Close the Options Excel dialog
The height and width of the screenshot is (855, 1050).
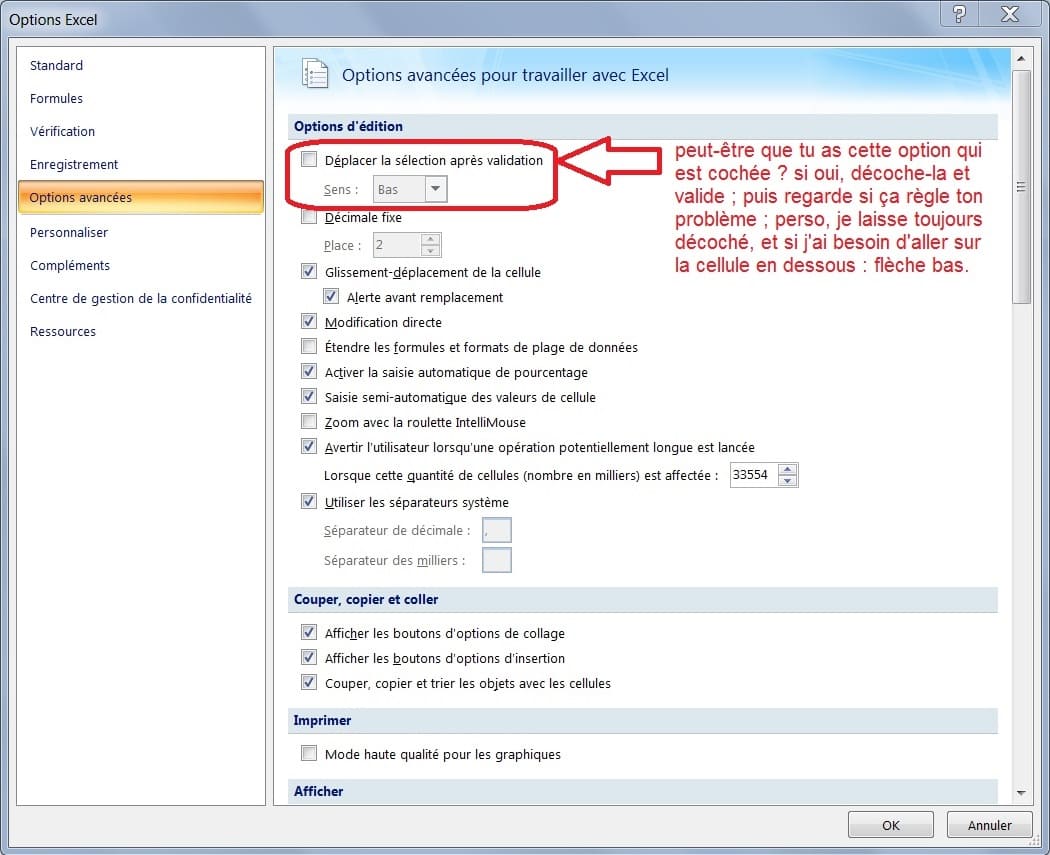(x=1010, y=13)
